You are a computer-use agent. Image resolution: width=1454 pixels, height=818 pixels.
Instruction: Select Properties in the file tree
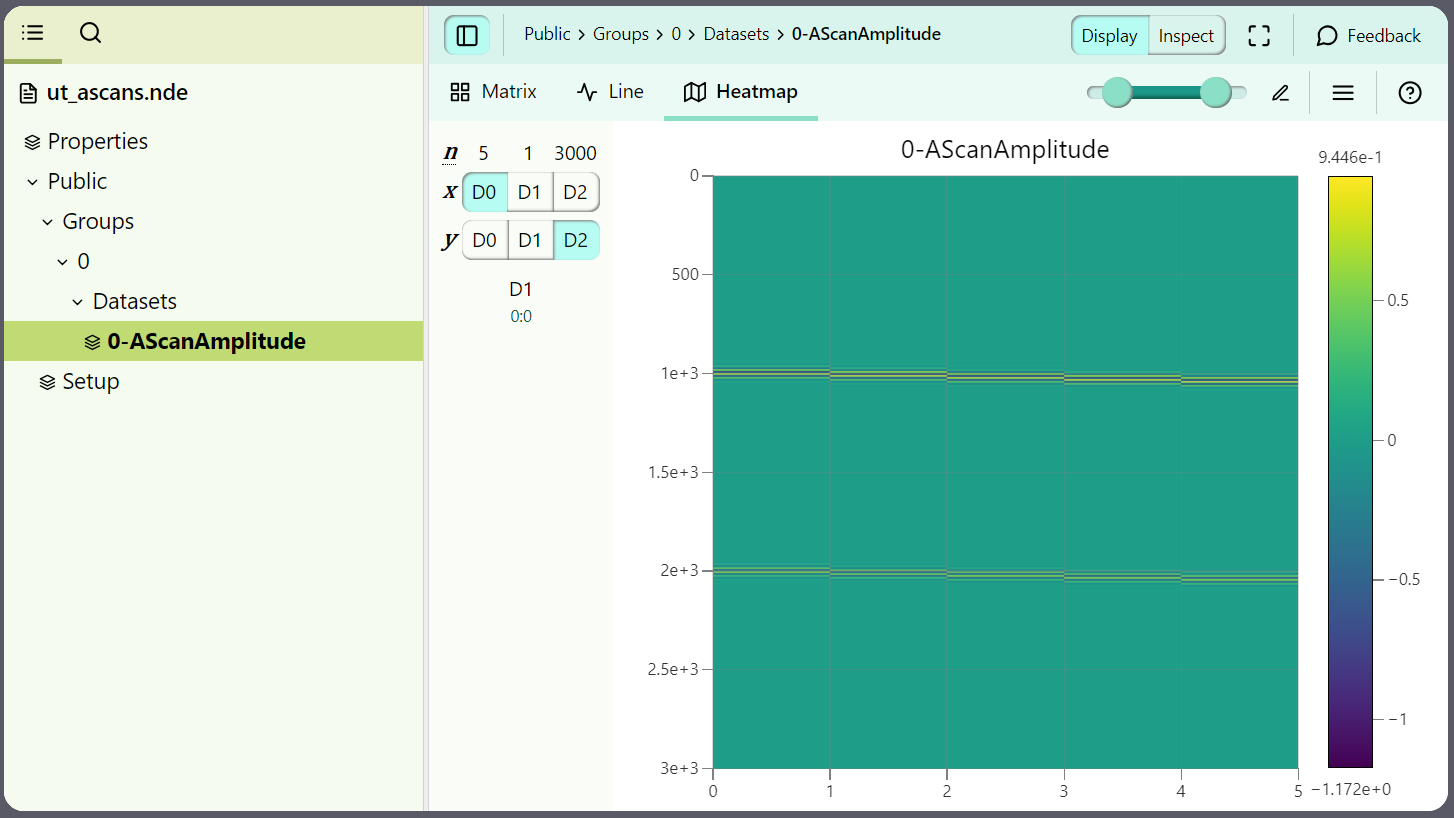97,141
